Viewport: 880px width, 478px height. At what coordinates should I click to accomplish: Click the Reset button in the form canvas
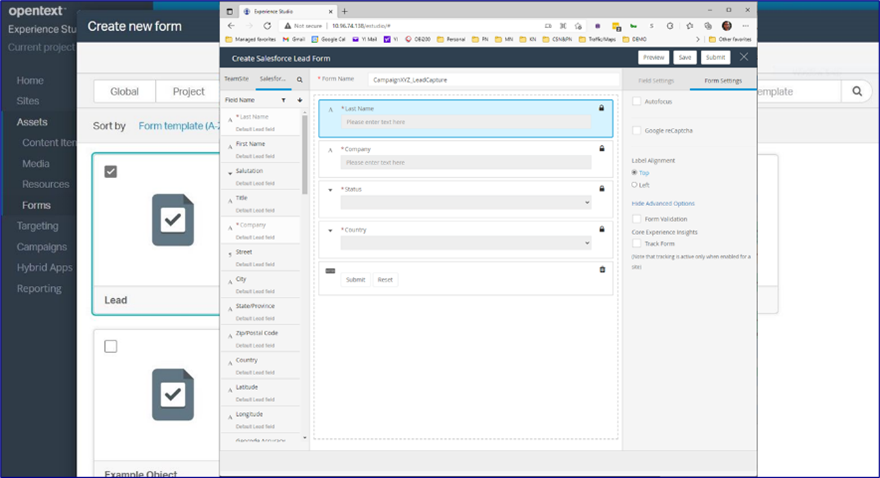[385, 279]
